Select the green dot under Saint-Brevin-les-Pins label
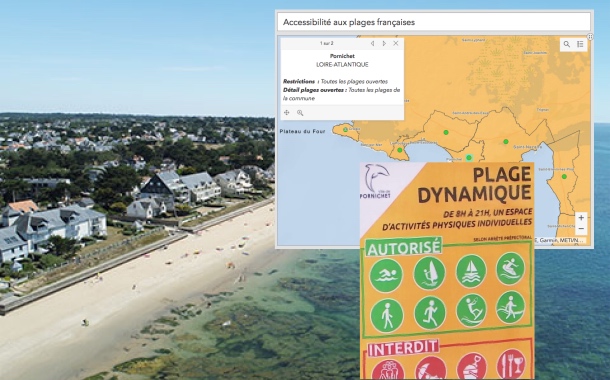610x380 pixels. [564, 177]
